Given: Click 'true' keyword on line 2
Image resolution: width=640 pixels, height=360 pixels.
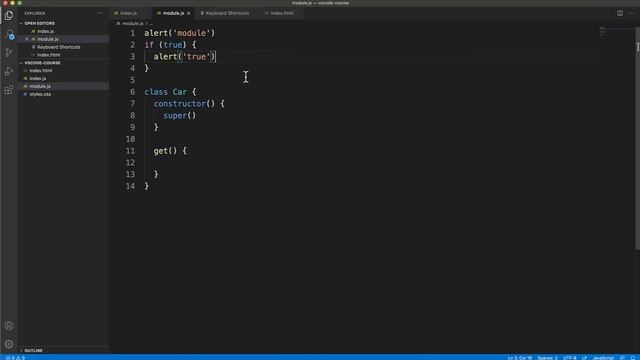Looking at the screenshot, I should tap(172, 45).
